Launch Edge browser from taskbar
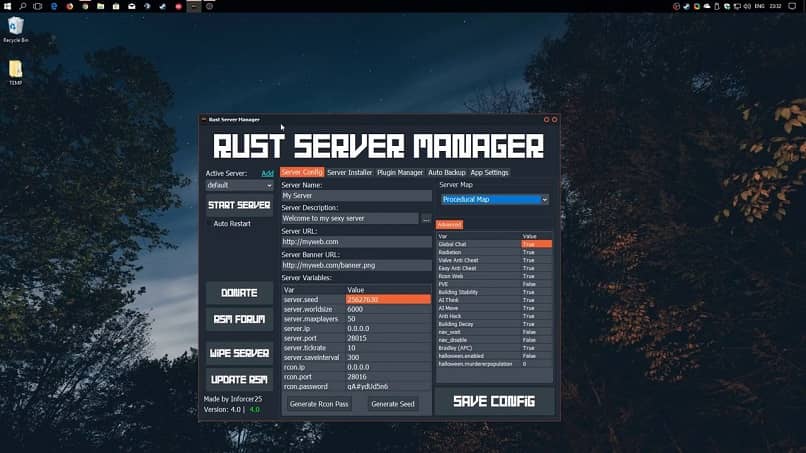Screen dimensions: 806x453 [x=54, y=6]
